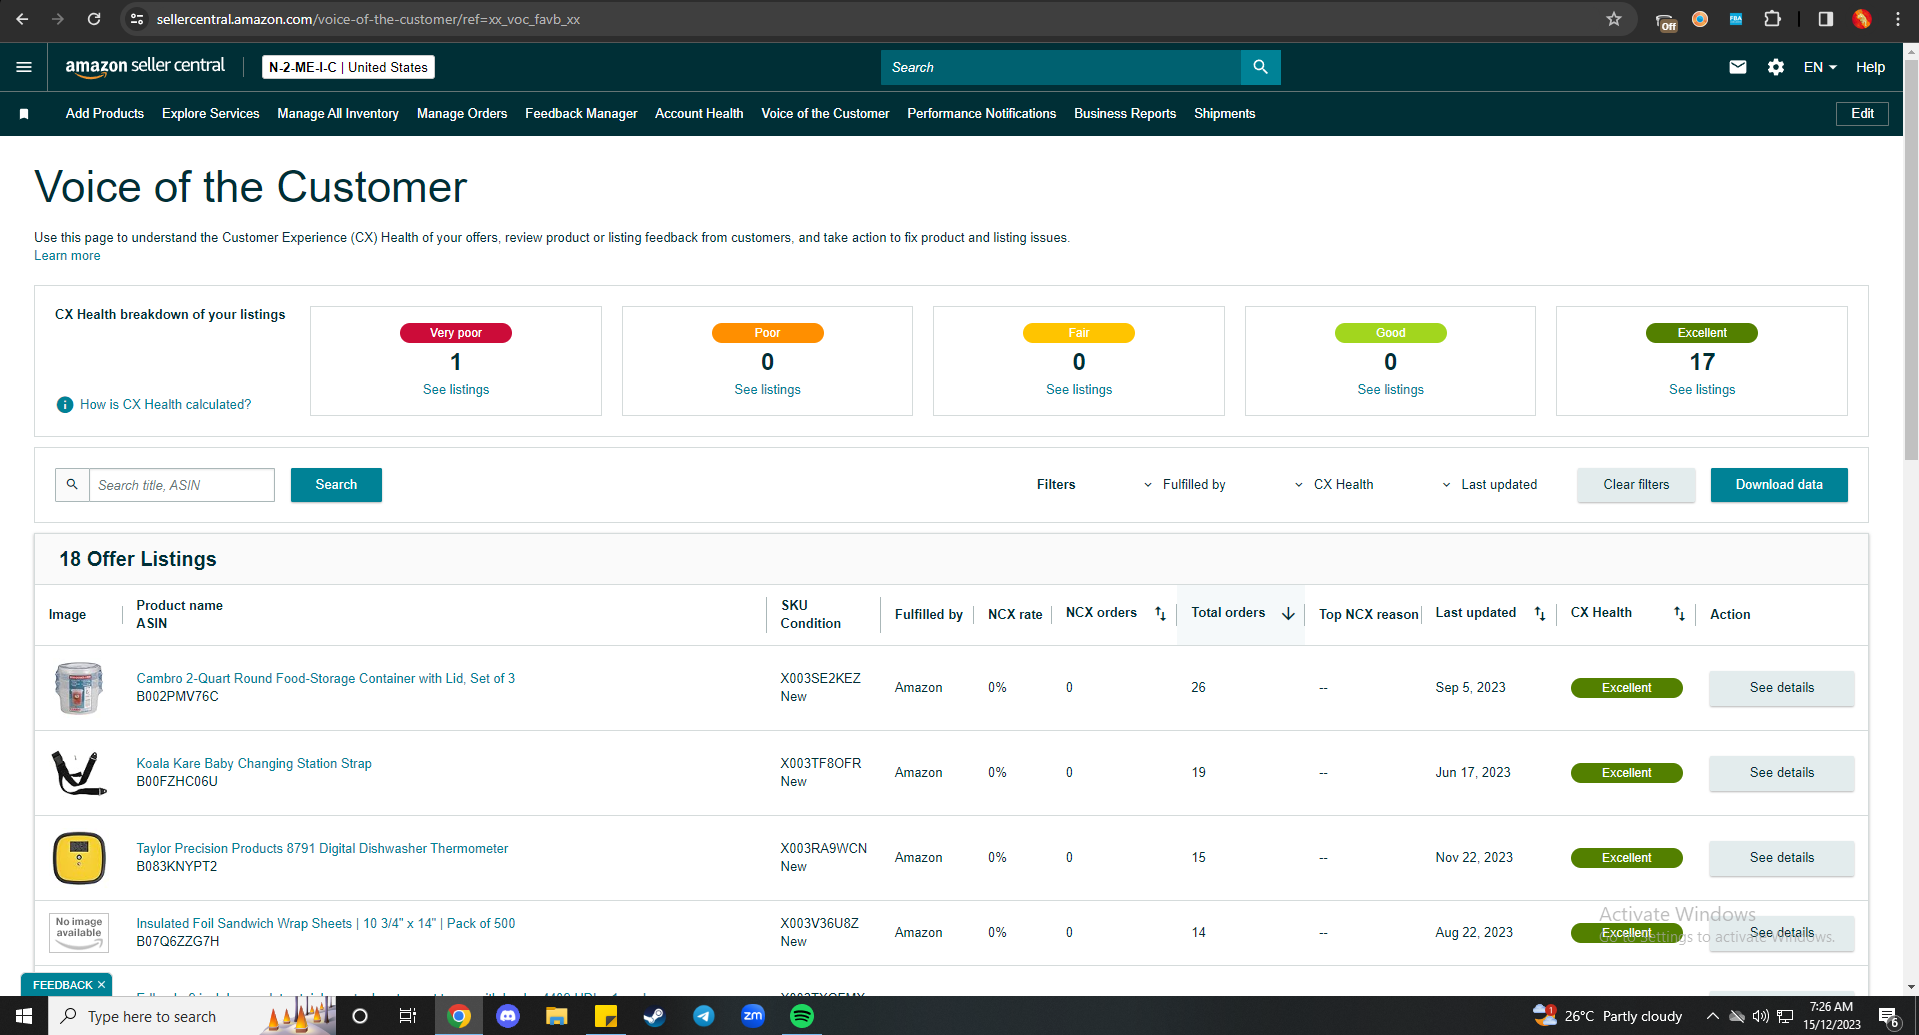This screenshot has height=1035, width=1919.
Task: Sort by CX Health arrows icon
Action: point(1679,614)
